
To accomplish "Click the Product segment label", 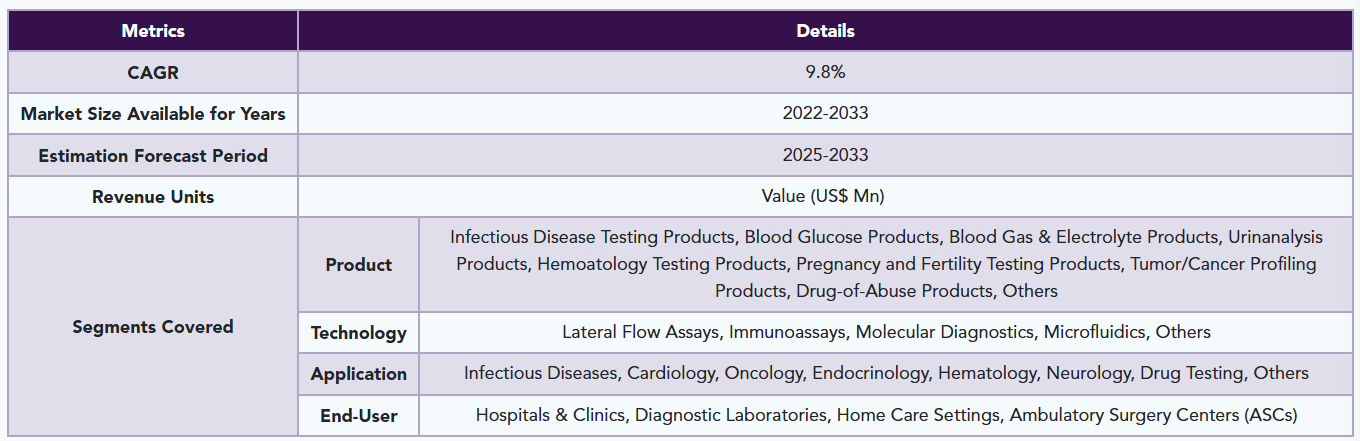I will [359, 265].
